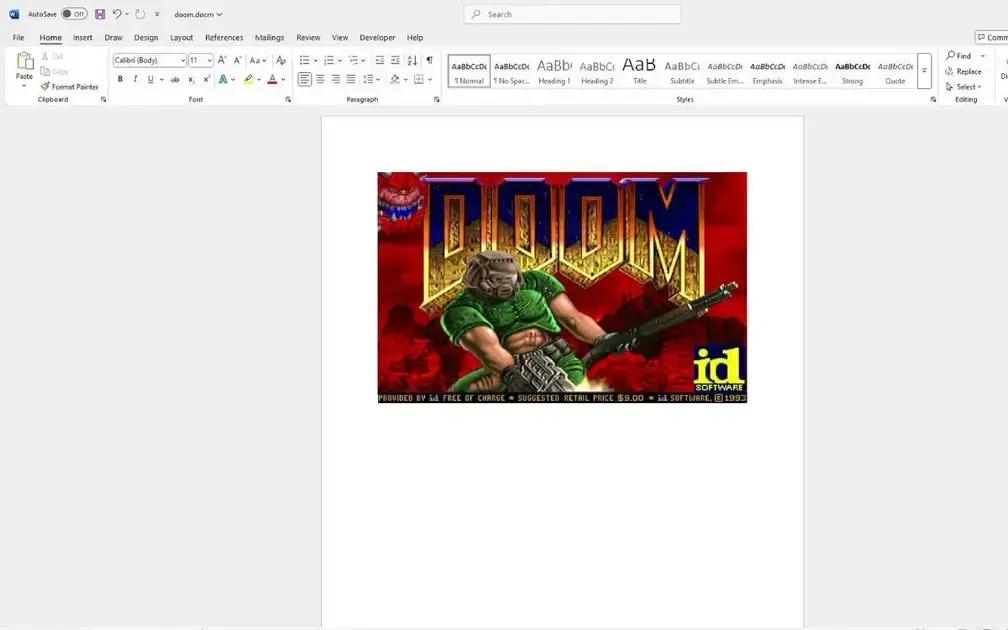Image resolution: width=1008 pixels, height=630 pixels.
Task: Open the Calibri (Body) font name dropdown
Action: [x=183, y=60]
